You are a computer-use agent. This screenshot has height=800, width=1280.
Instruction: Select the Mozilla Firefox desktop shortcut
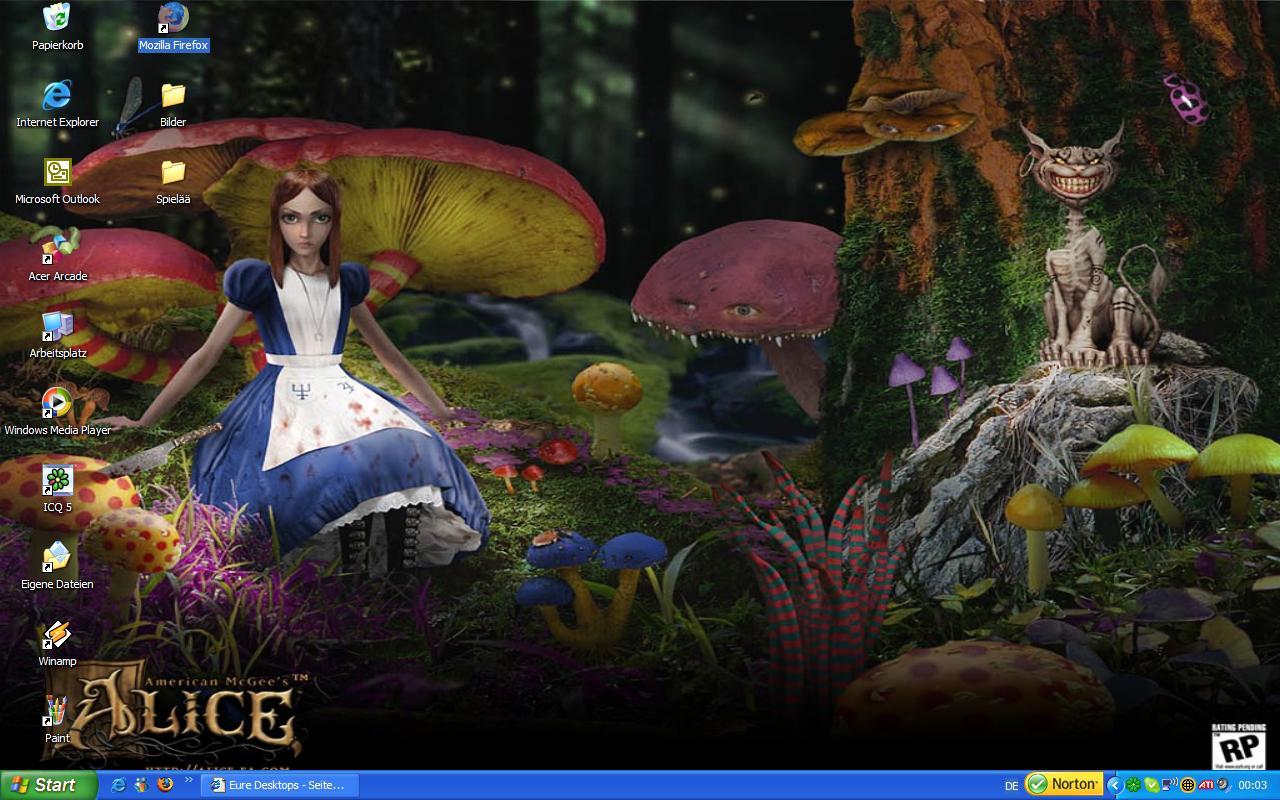173,27
